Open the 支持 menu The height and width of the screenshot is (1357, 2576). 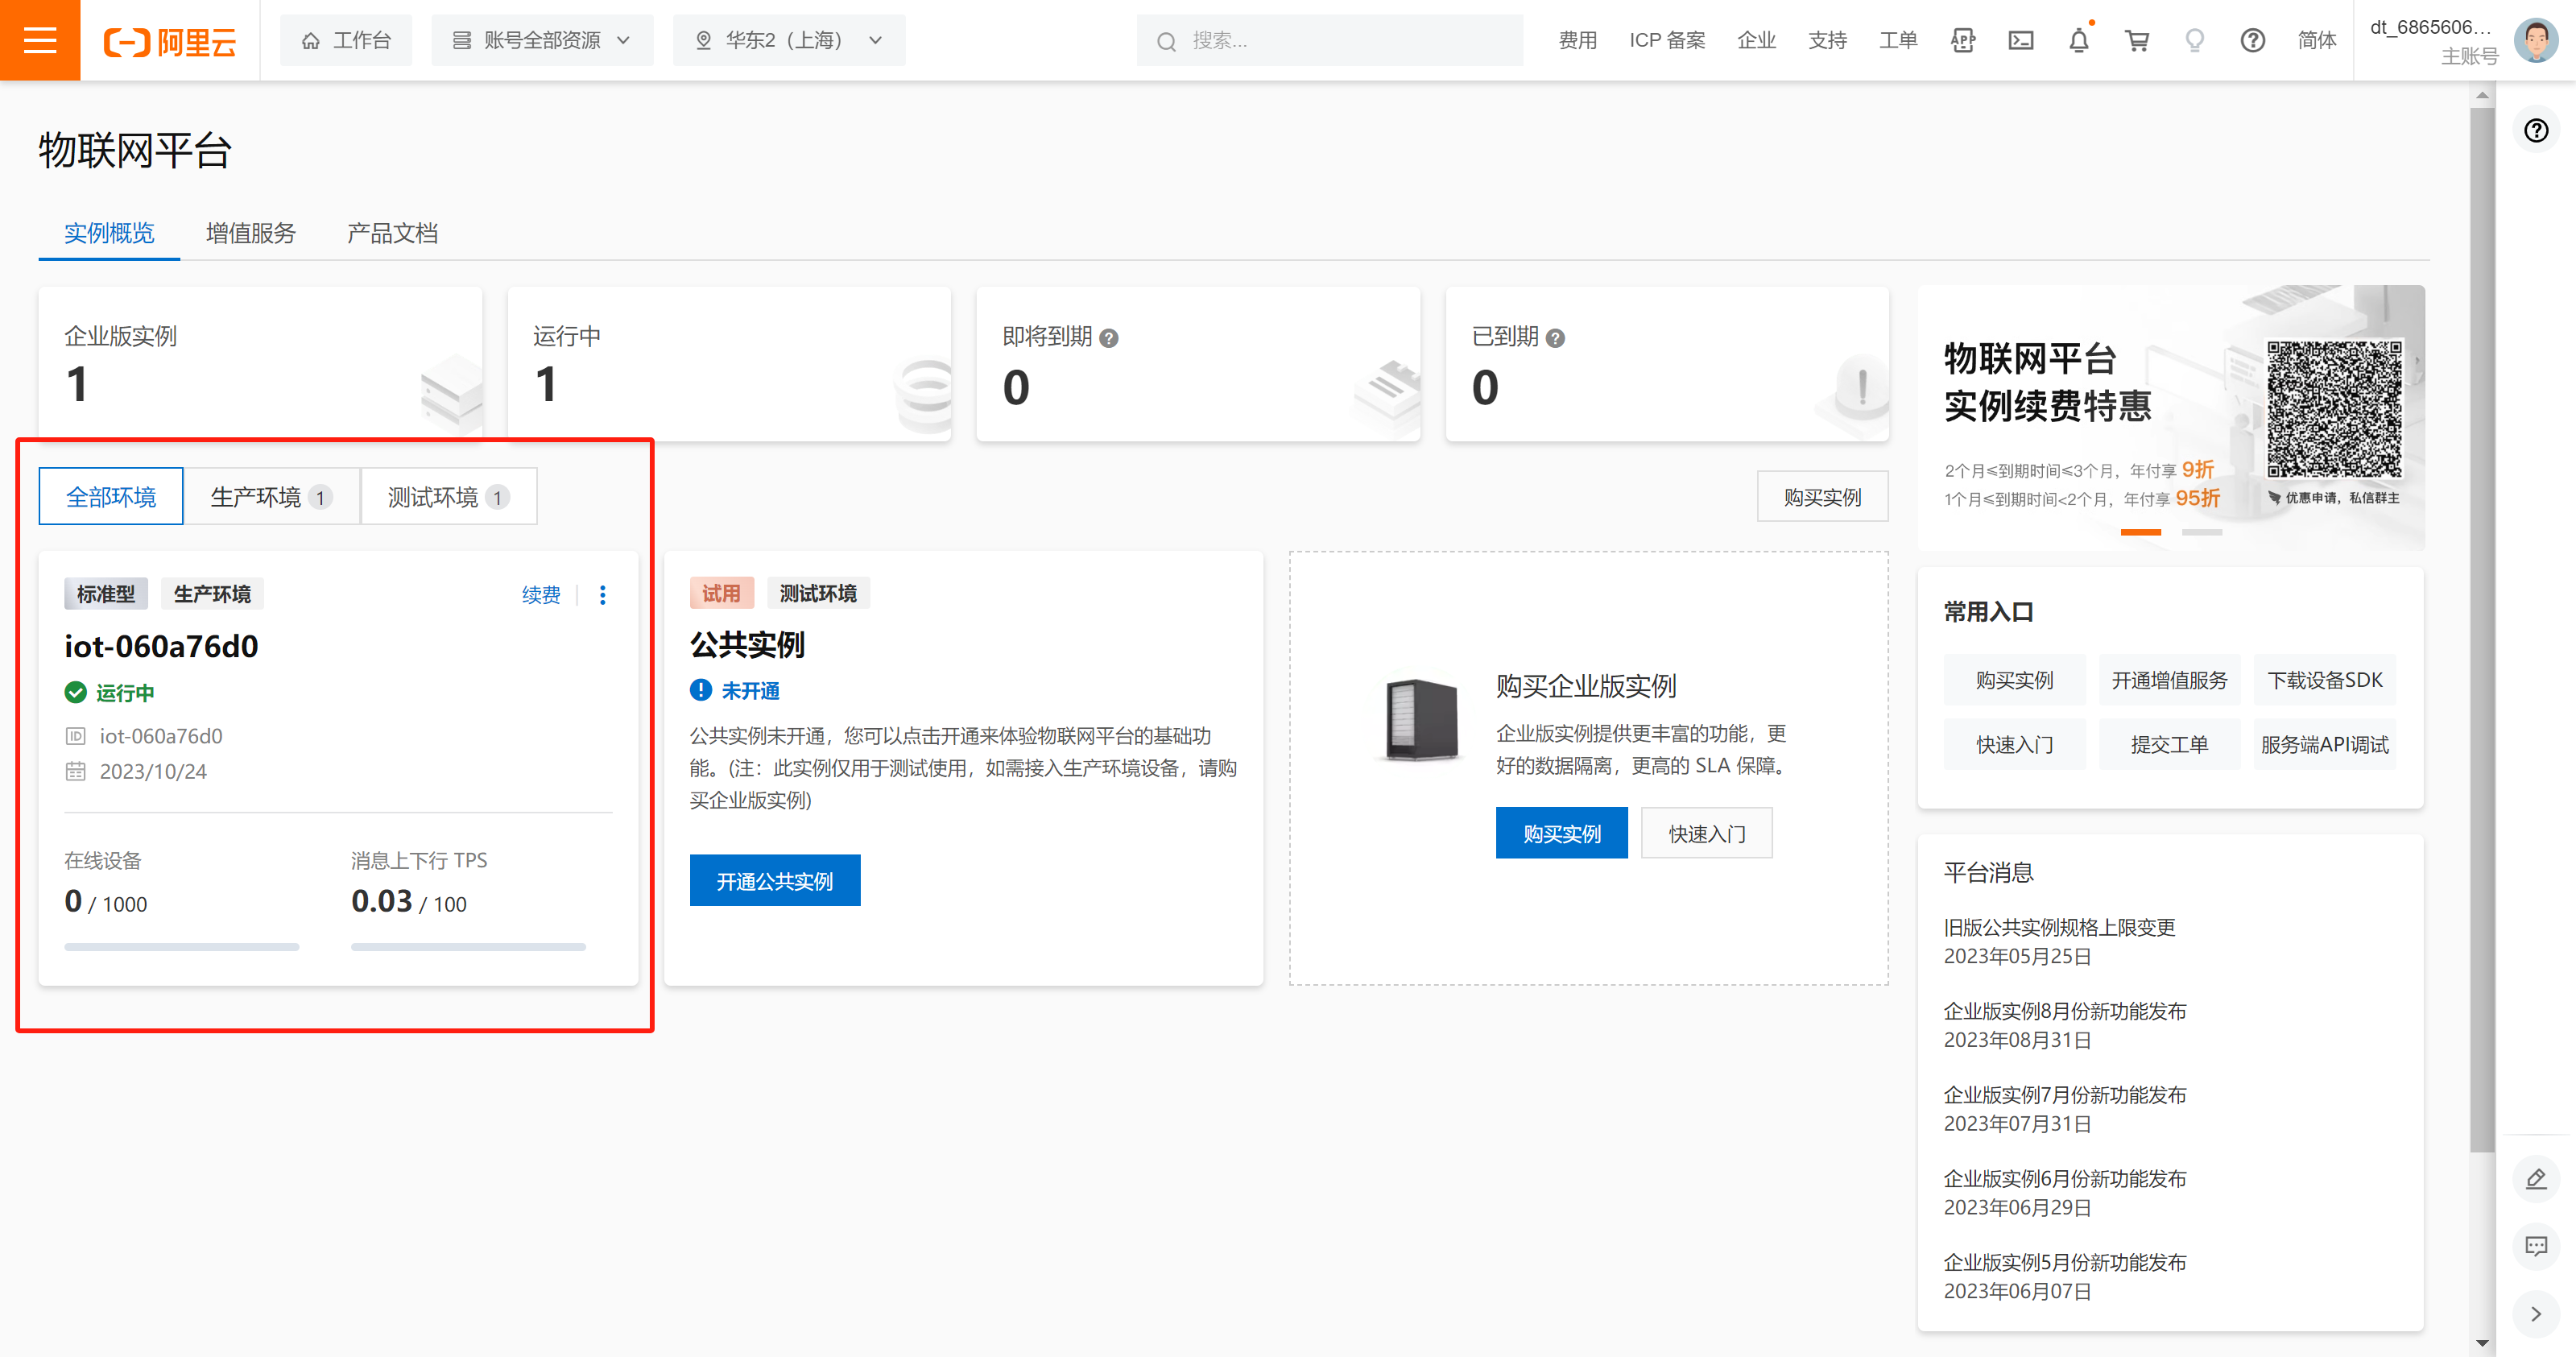click(x=1828, y=40)
